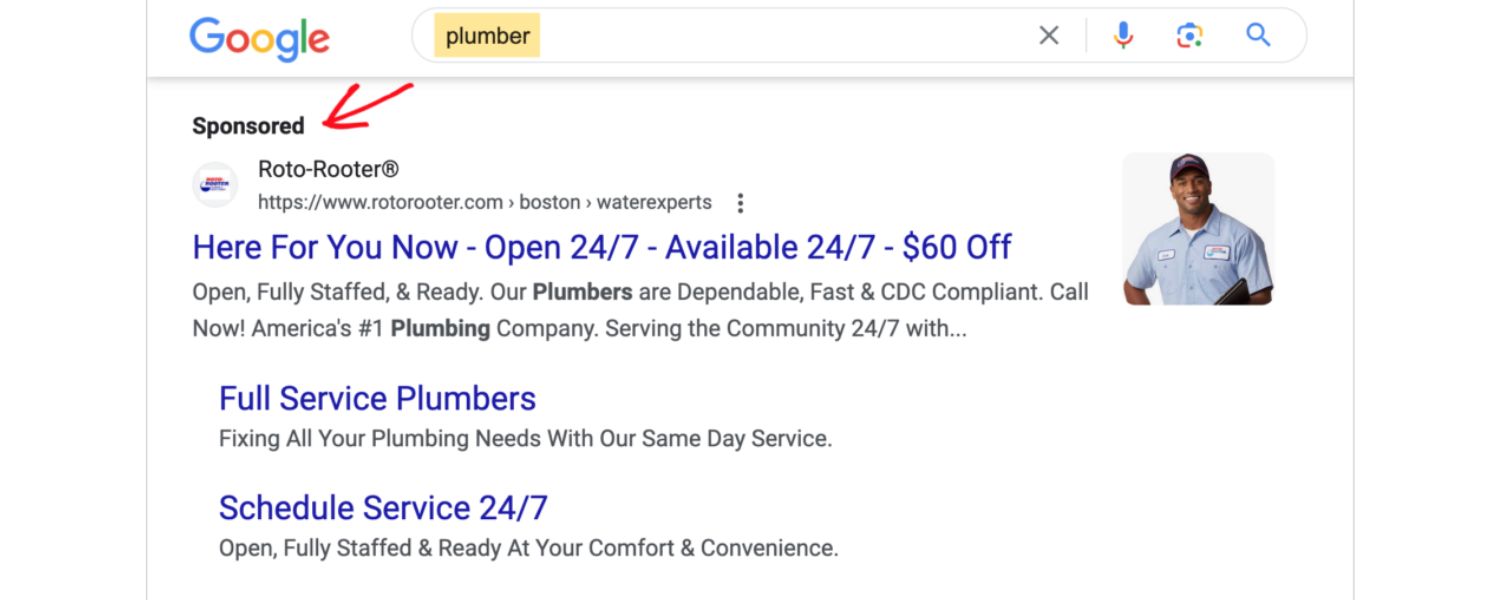Viewport: 1500px width, 600px height.
Task: Click the Roto-Rooter advertiser name
Action: pos(328,168)
